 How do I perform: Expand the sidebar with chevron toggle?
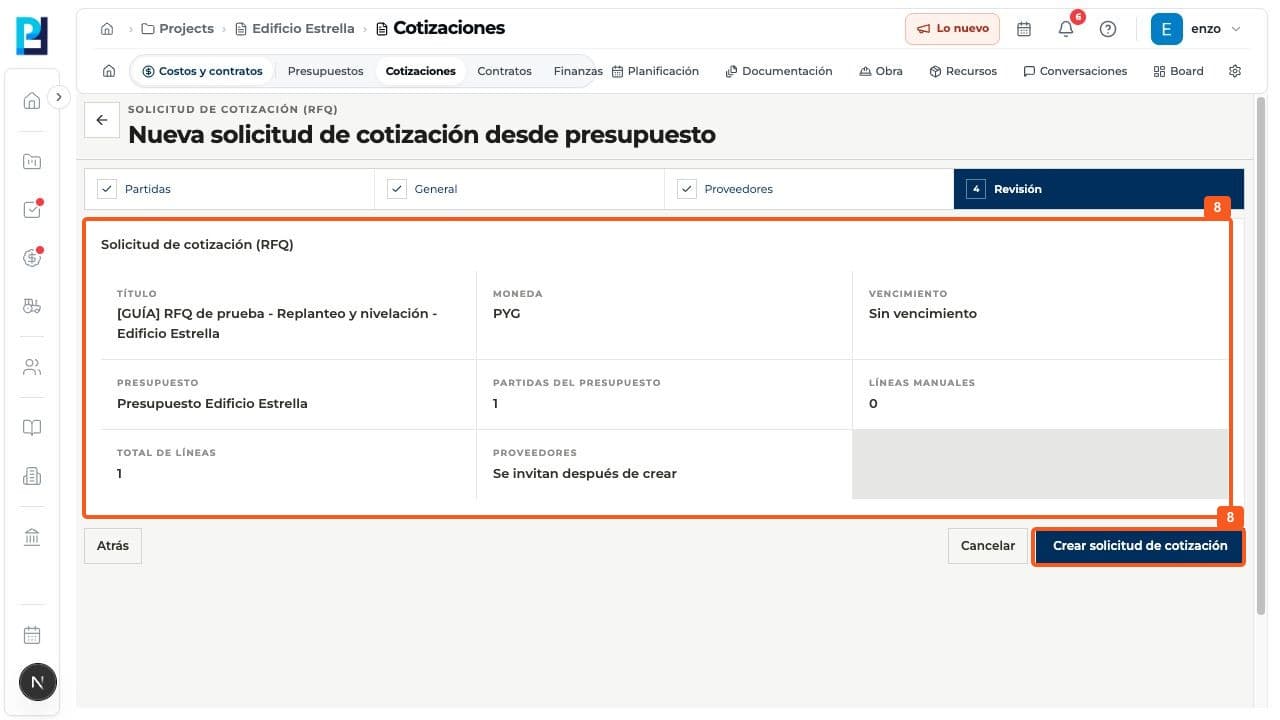(x=59, y=97)
